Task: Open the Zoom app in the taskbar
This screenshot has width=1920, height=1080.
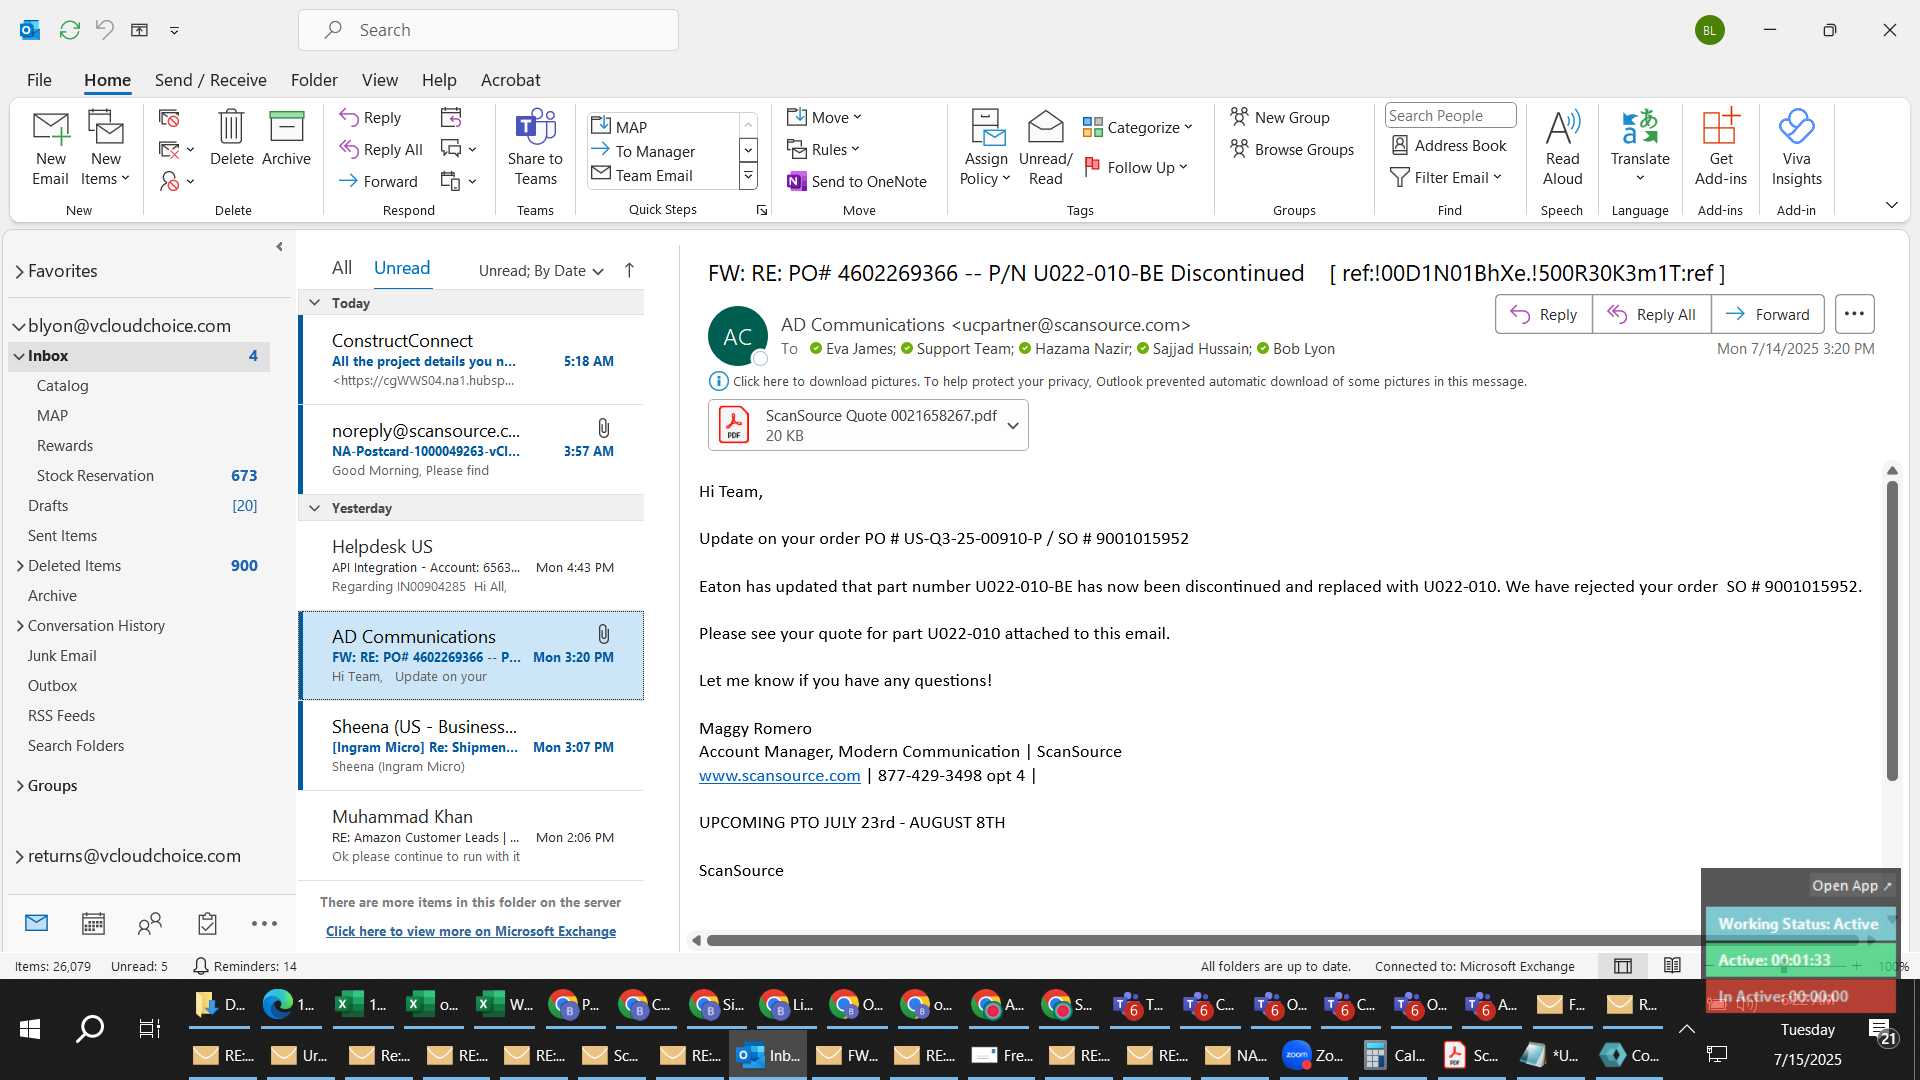Action: (x=1313, y=1055)
